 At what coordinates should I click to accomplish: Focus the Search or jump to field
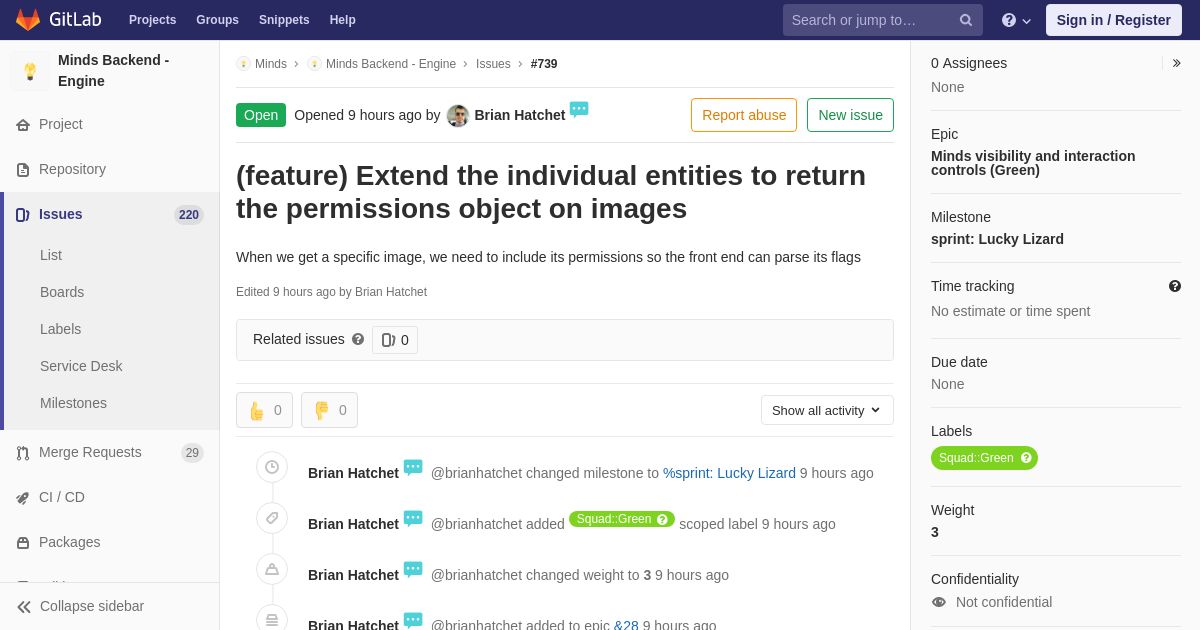coord(883,20)
